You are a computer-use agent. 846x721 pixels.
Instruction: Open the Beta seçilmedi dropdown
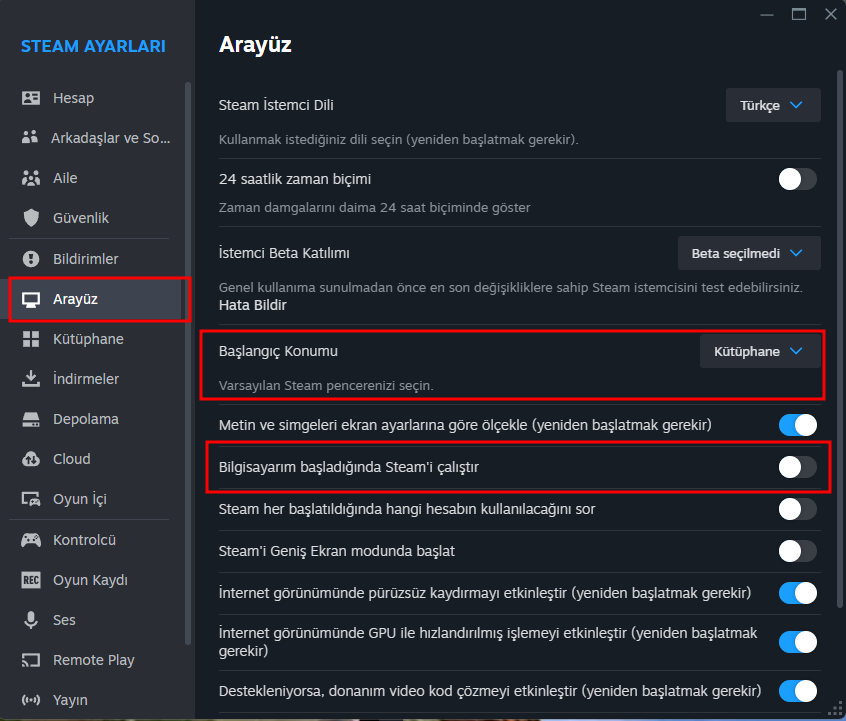(749, 253)
